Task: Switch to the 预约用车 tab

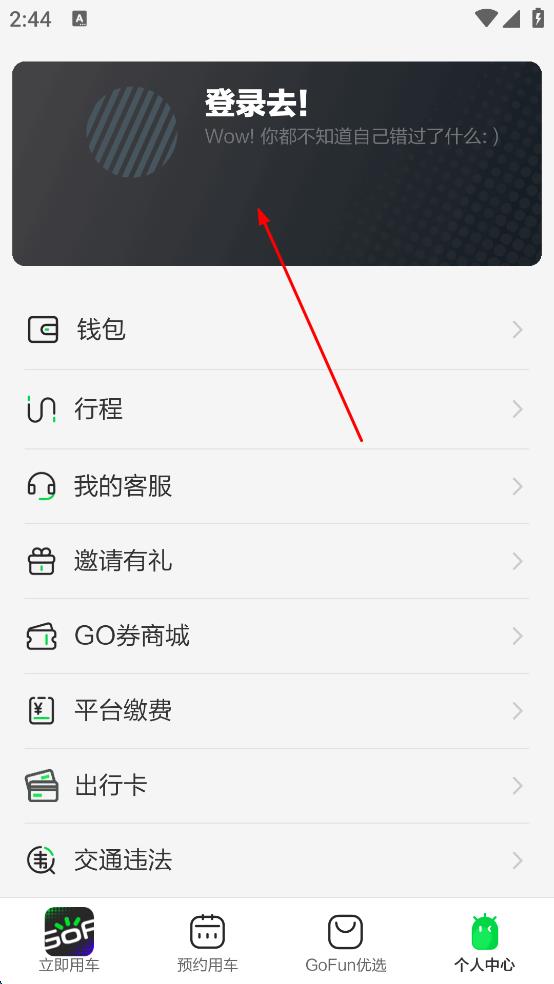Action: coord(208,940)
